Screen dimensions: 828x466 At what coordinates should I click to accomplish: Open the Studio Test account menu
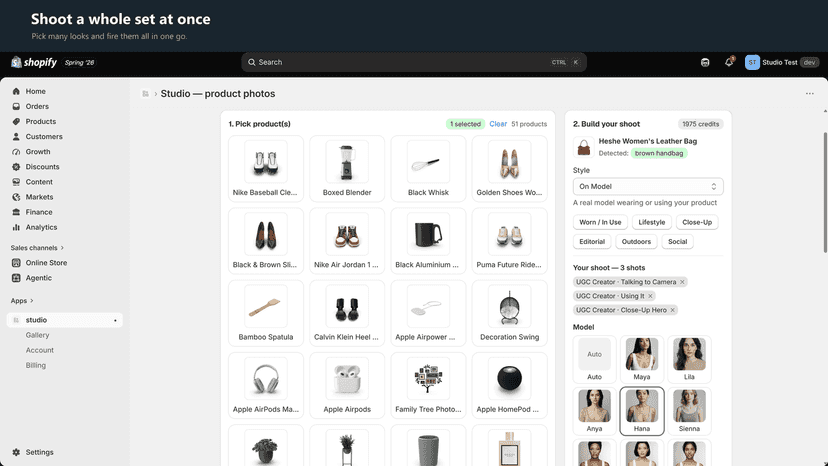point(782,62)
